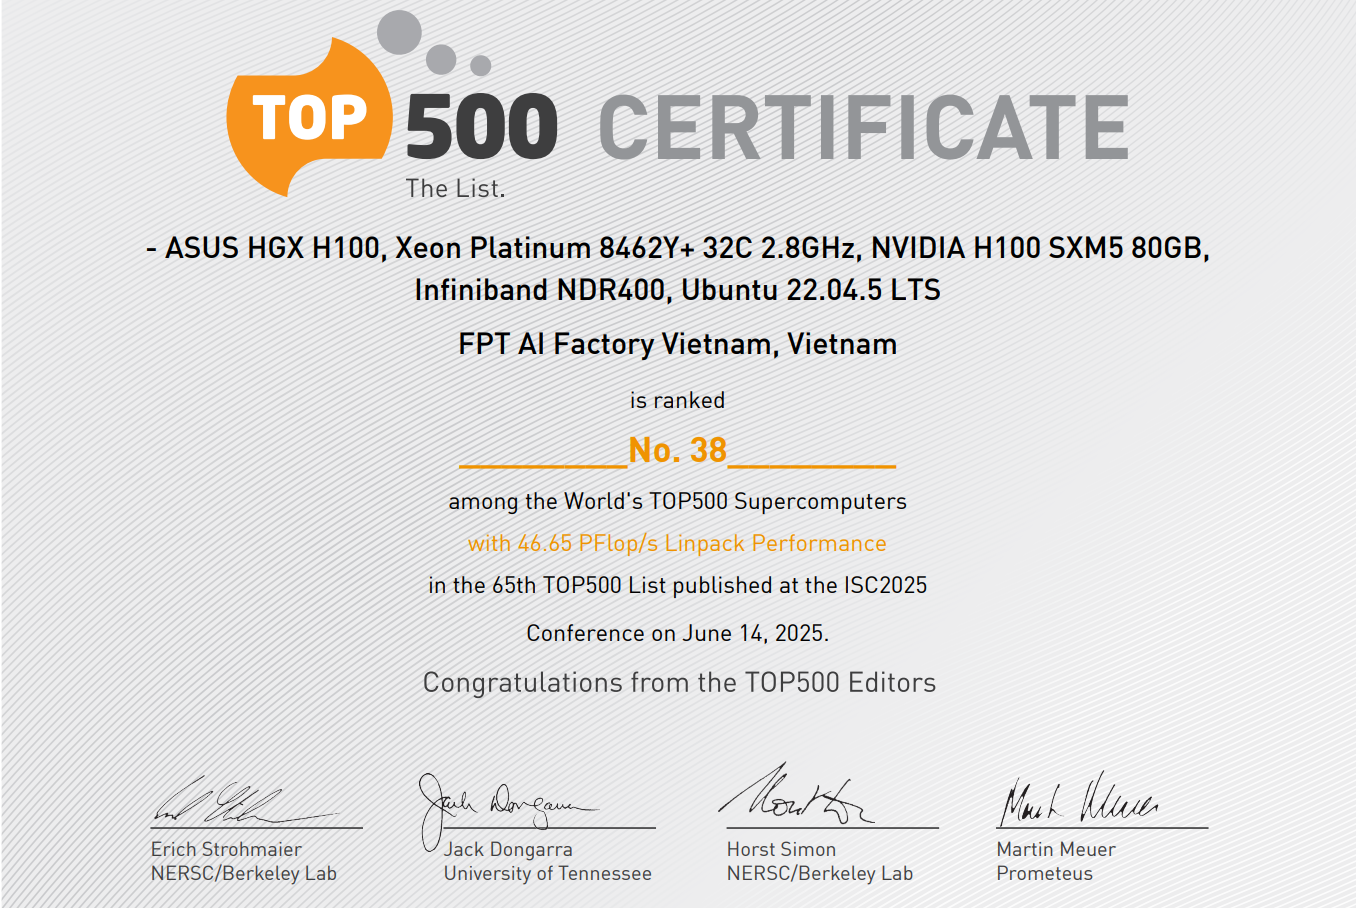Click the orange 'No. 38' ranking
The height and width of the screenshot is (908, 1356).
(678, 450)
